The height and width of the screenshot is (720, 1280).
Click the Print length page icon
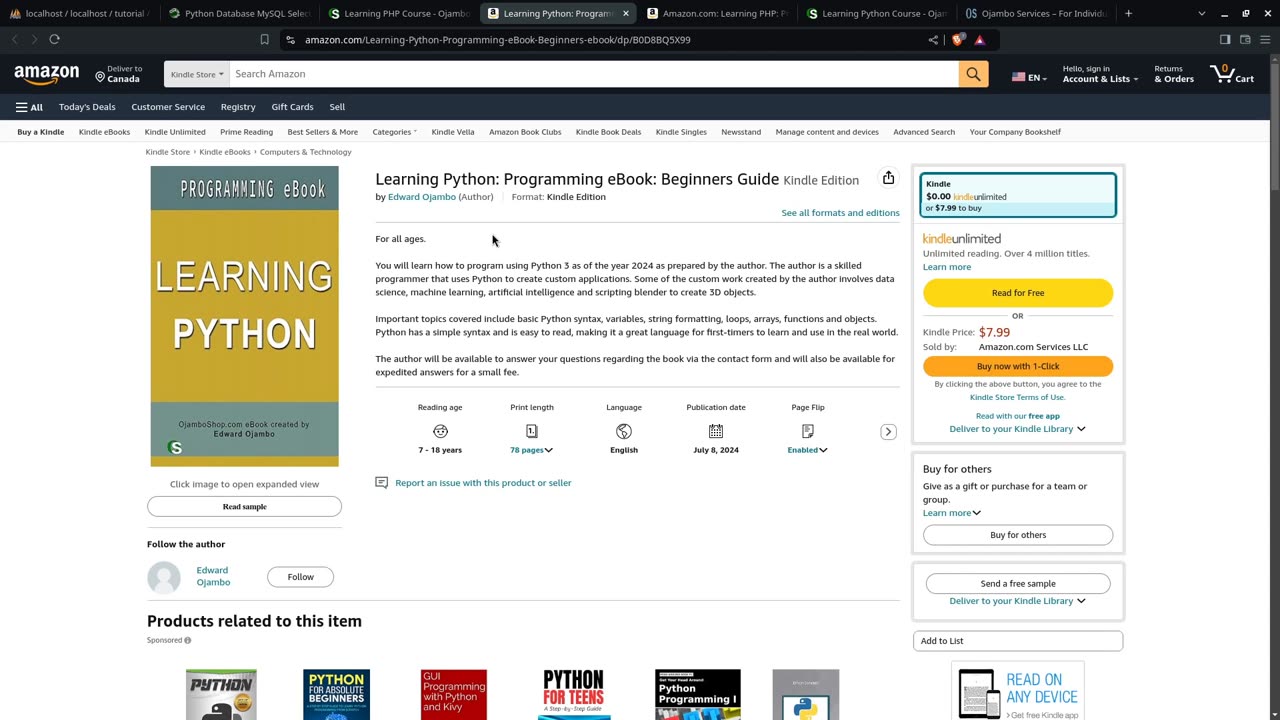pyautogui.click(x=532, y=431)
